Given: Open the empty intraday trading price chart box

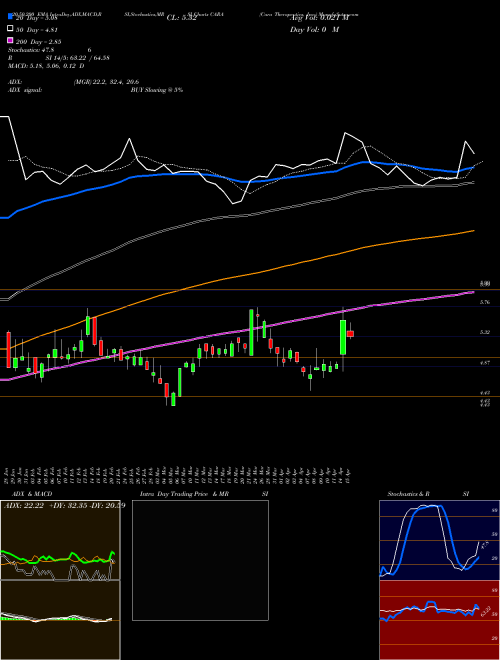Looking at the screenshot, I should click(x=200, y=560).
